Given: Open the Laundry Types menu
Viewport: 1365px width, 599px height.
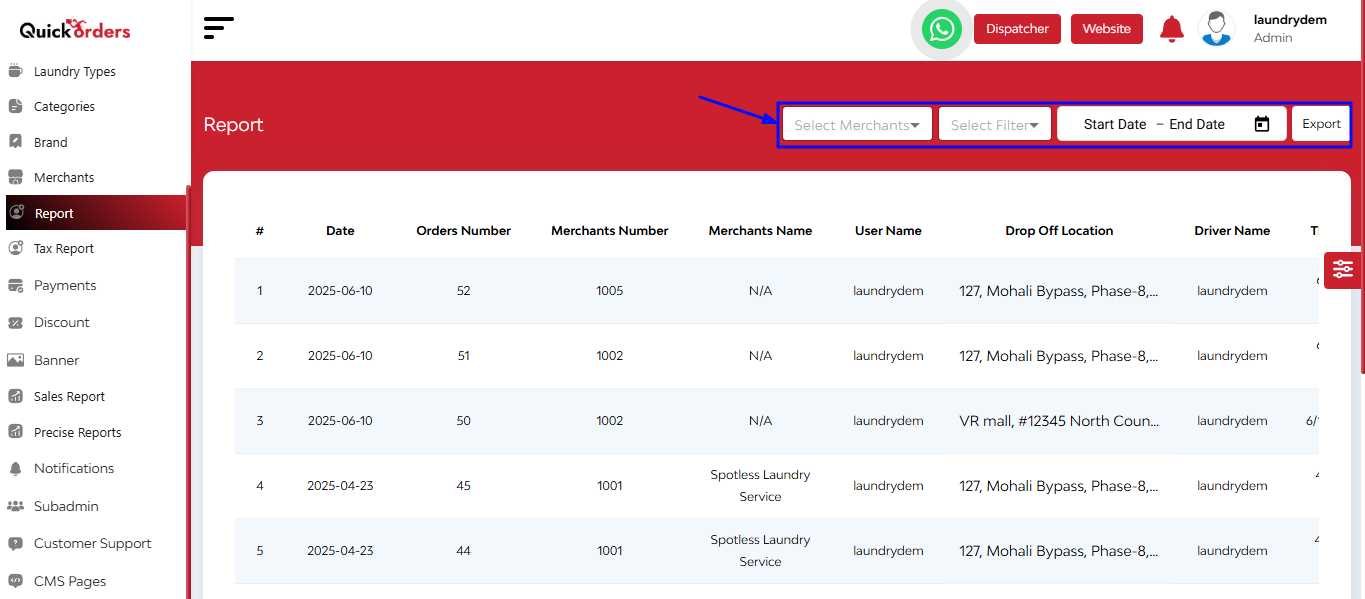Looking at the screenshot, I should click(x=75, y=71).
